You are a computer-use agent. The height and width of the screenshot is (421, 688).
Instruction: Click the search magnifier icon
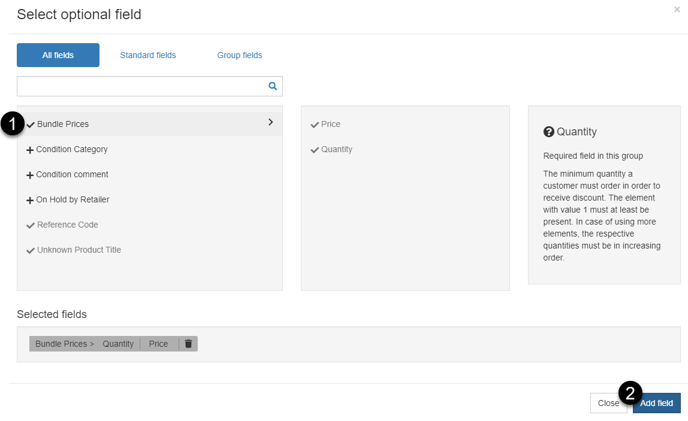pos(272,86)
